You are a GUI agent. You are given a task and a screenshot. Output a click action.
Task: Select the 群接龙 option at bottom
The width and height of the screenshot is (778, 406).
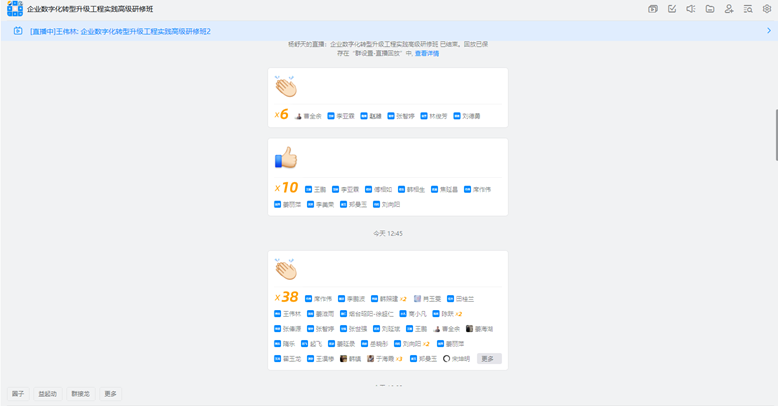pyautogui.click(x=80, y=394)
